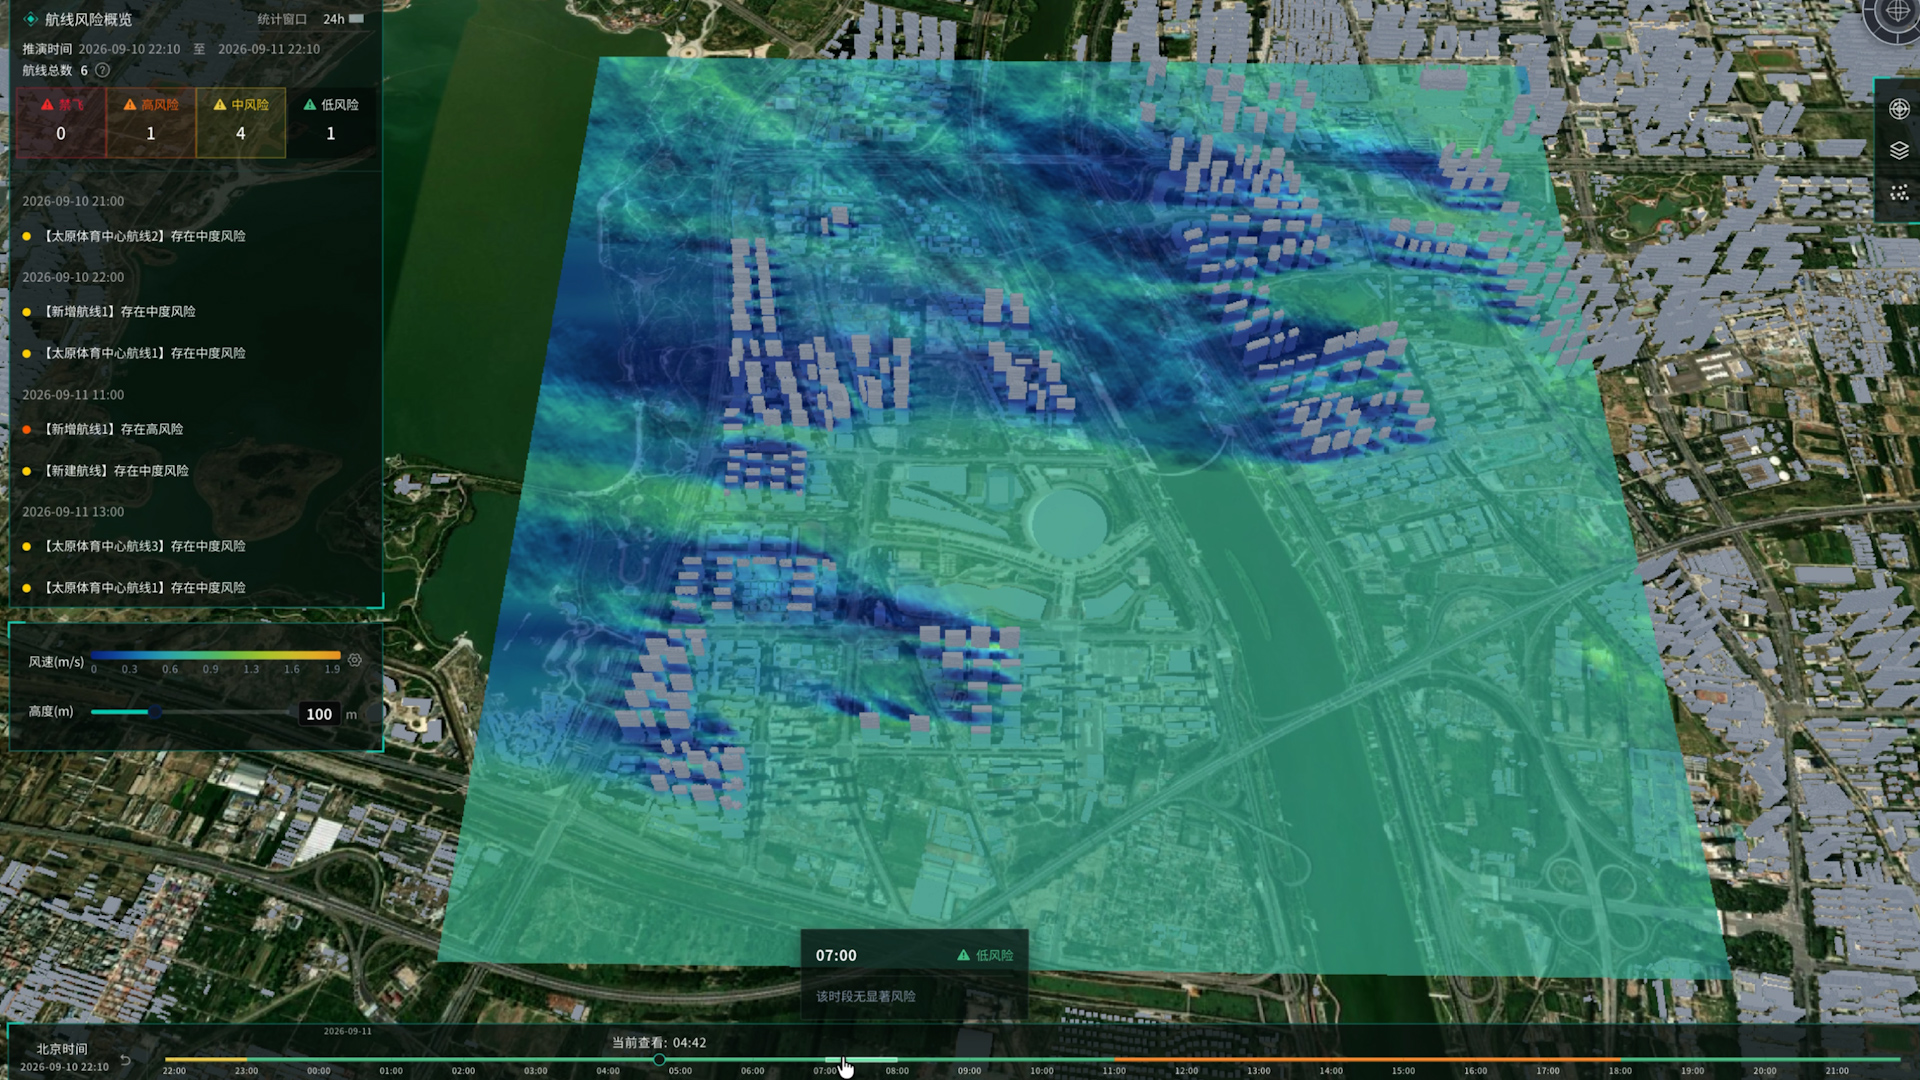The width and height of the screenshot is (1920, 1080).
Task: Open the map layers icon
Action: [1899, 150]
